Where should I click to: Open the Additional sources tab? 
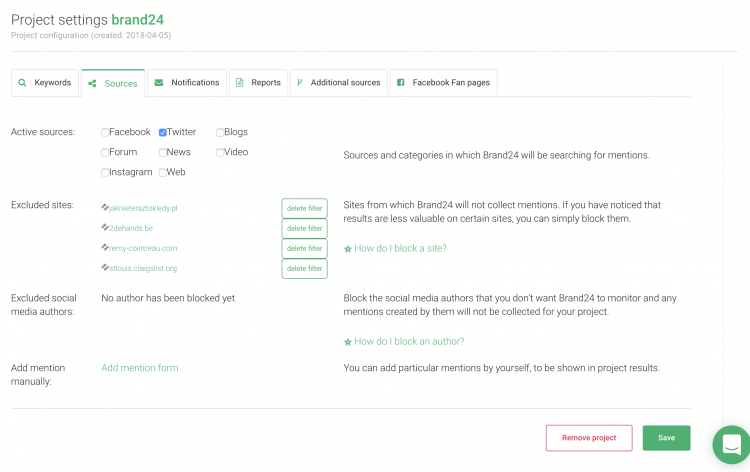[339, 83]
